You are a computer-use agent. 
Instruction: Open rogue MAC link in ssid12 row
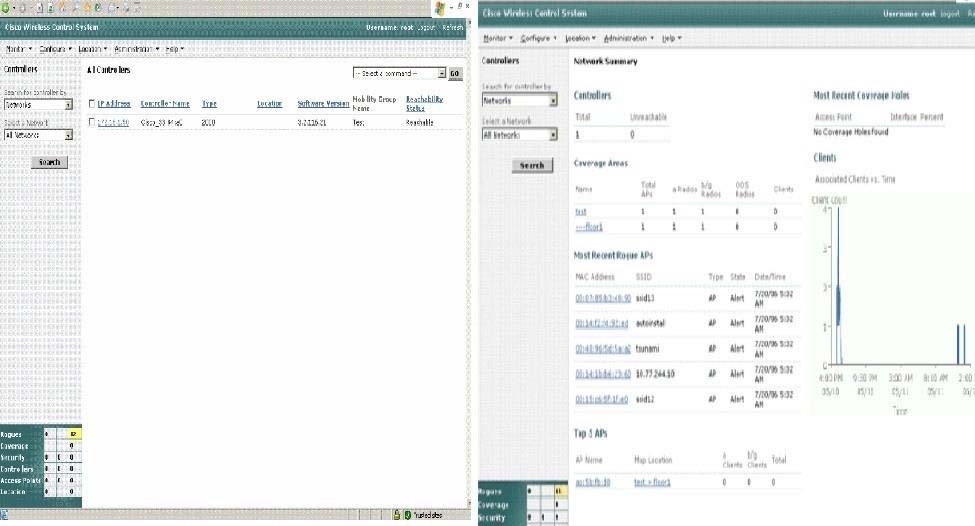click(602, 400)
